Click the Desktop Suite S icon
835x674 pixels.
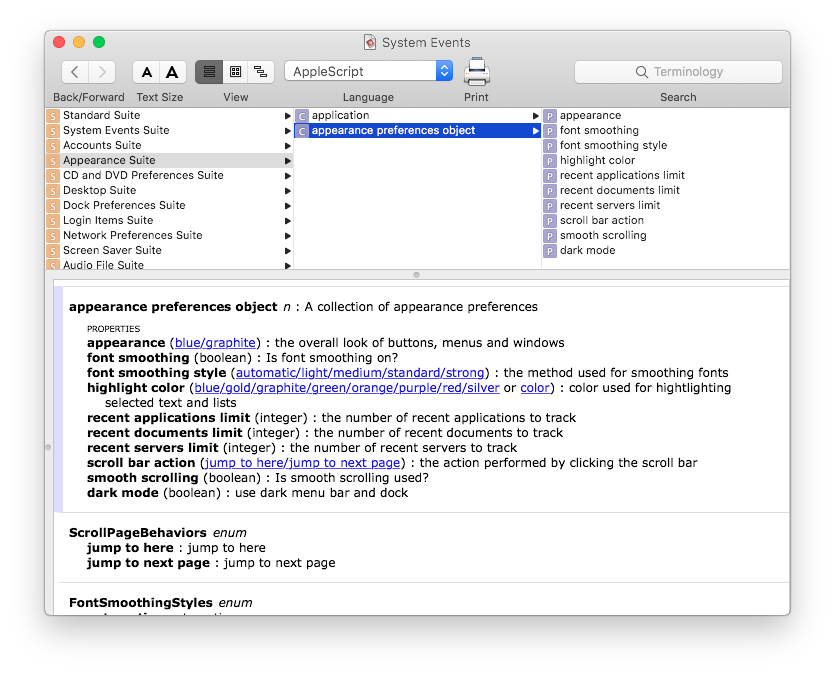tap(53, 191)
